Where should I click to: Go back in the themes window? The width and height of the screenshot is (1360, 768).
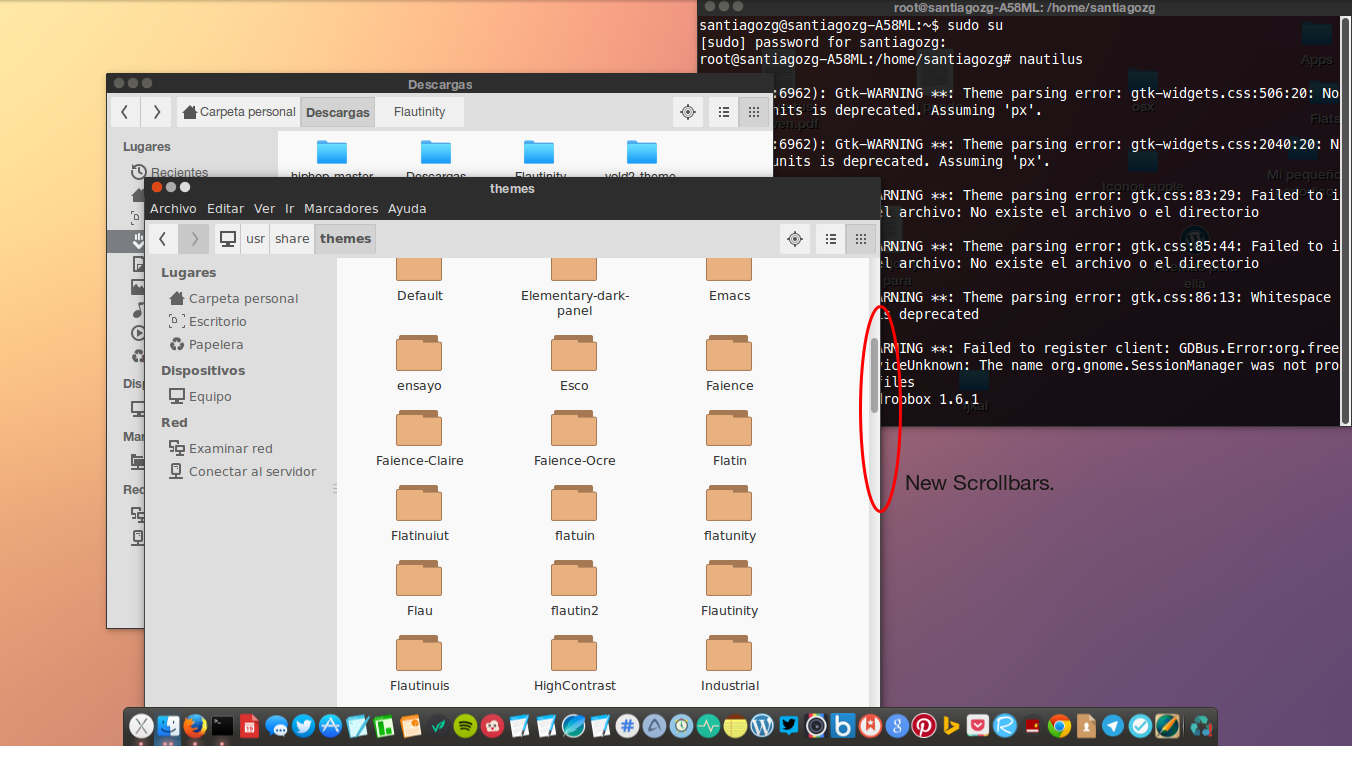coord(163,239)
